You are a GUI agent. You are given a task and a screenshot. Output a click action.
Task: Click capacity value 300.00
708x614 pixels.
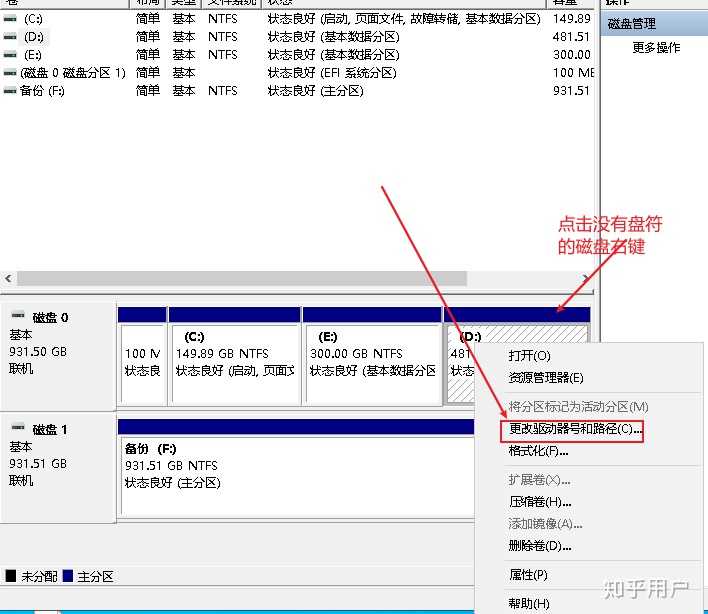572,55
